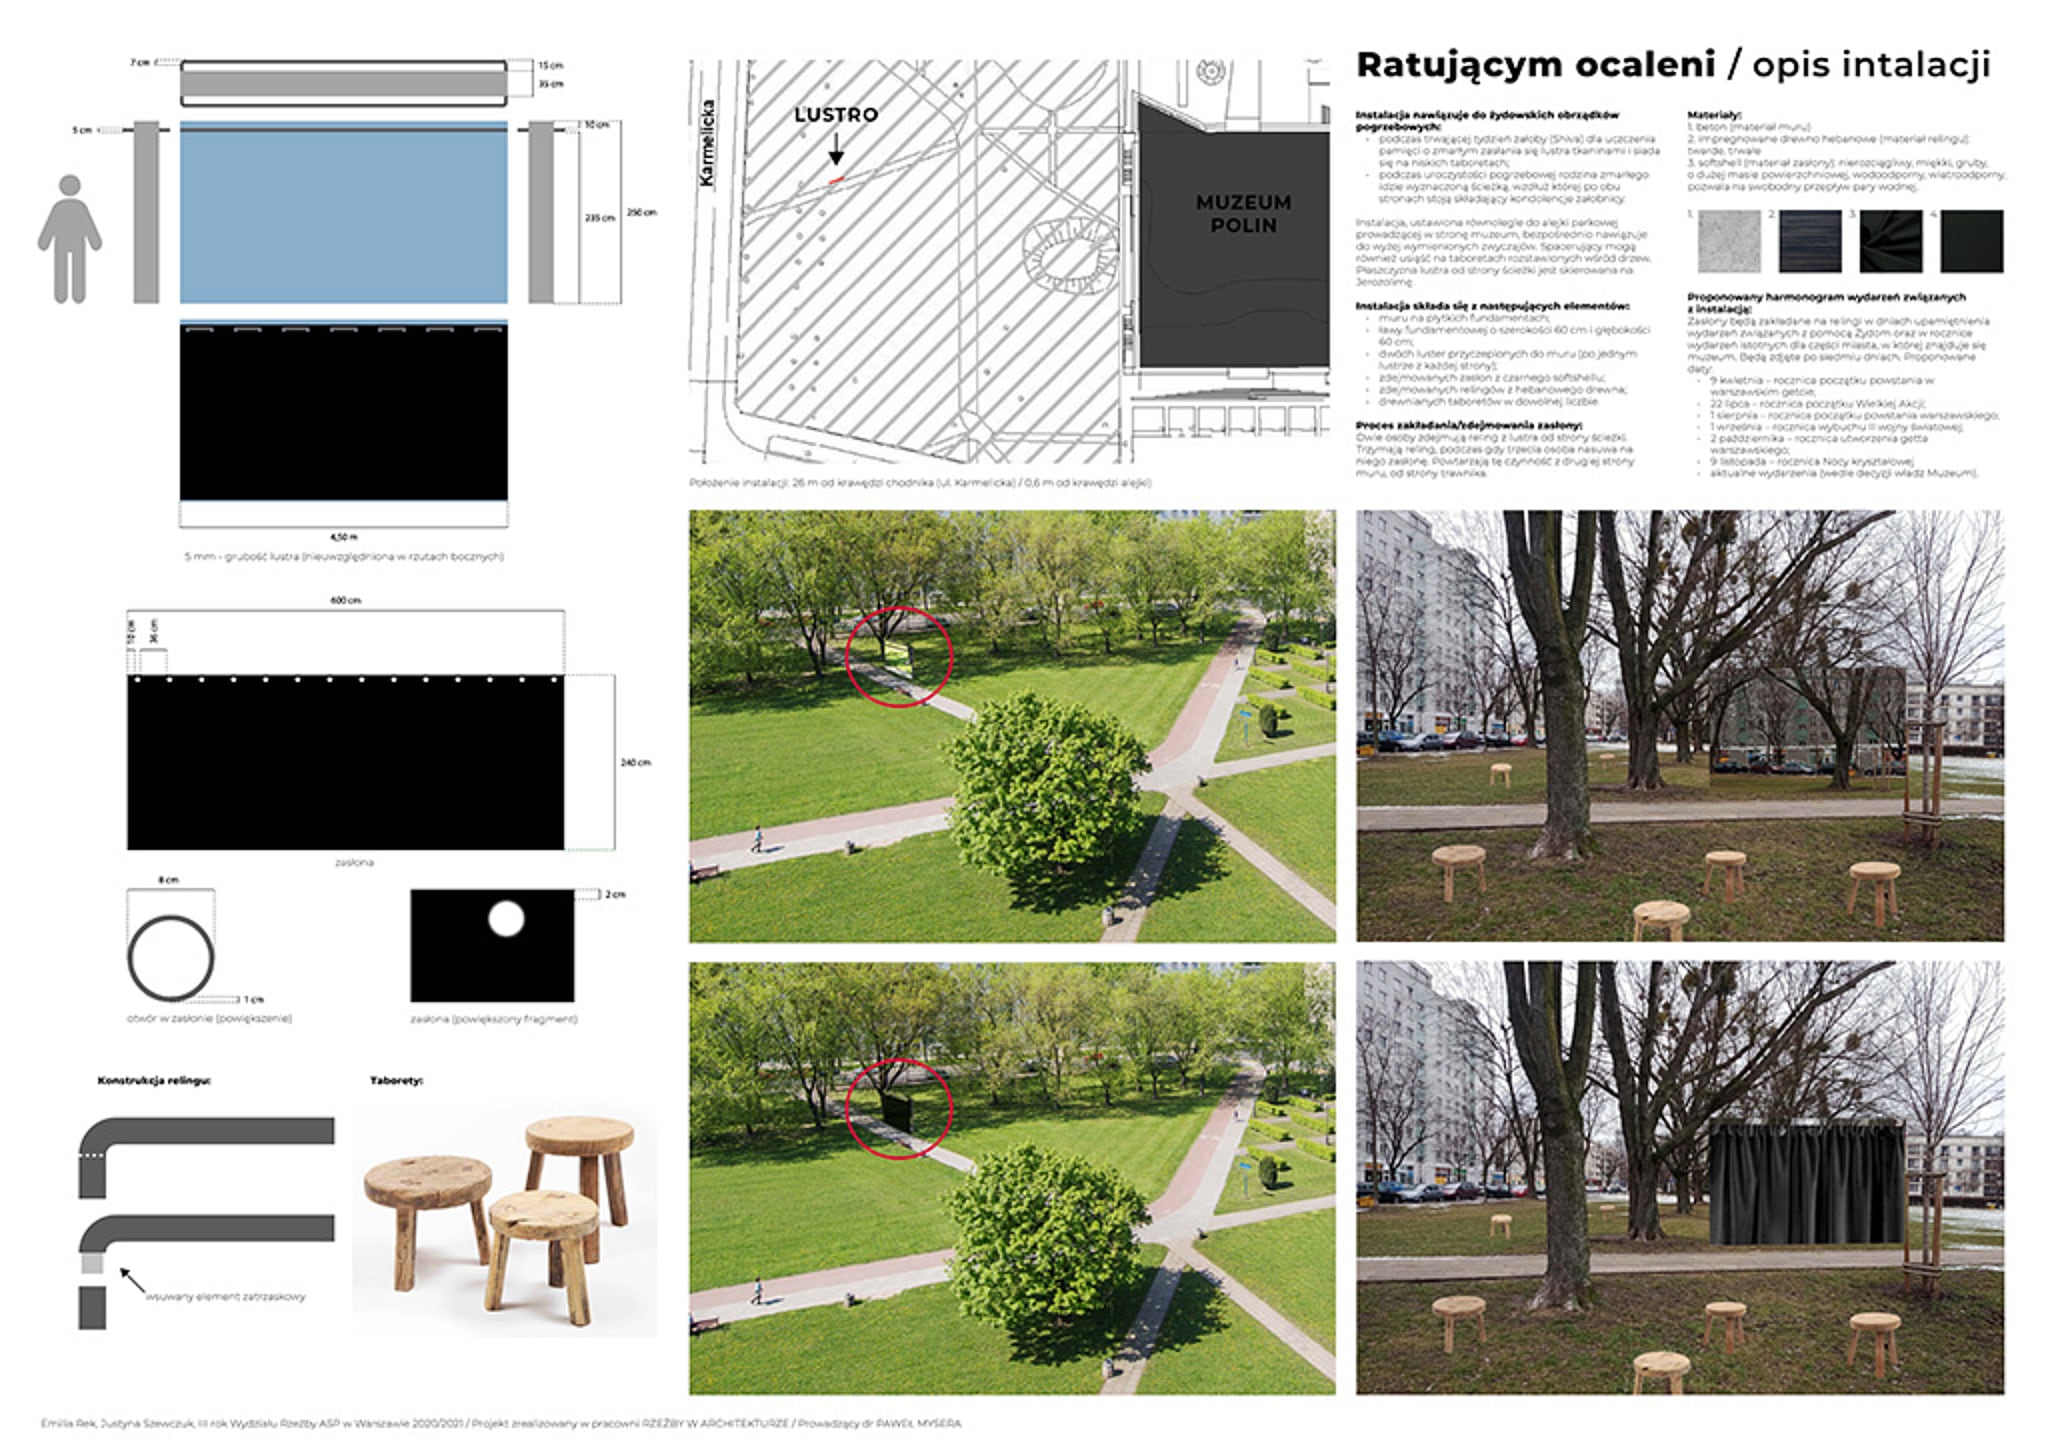Click the red circle in lower aerial photo
This screenshot has width=2048, height=1448.
[899, 1109]
